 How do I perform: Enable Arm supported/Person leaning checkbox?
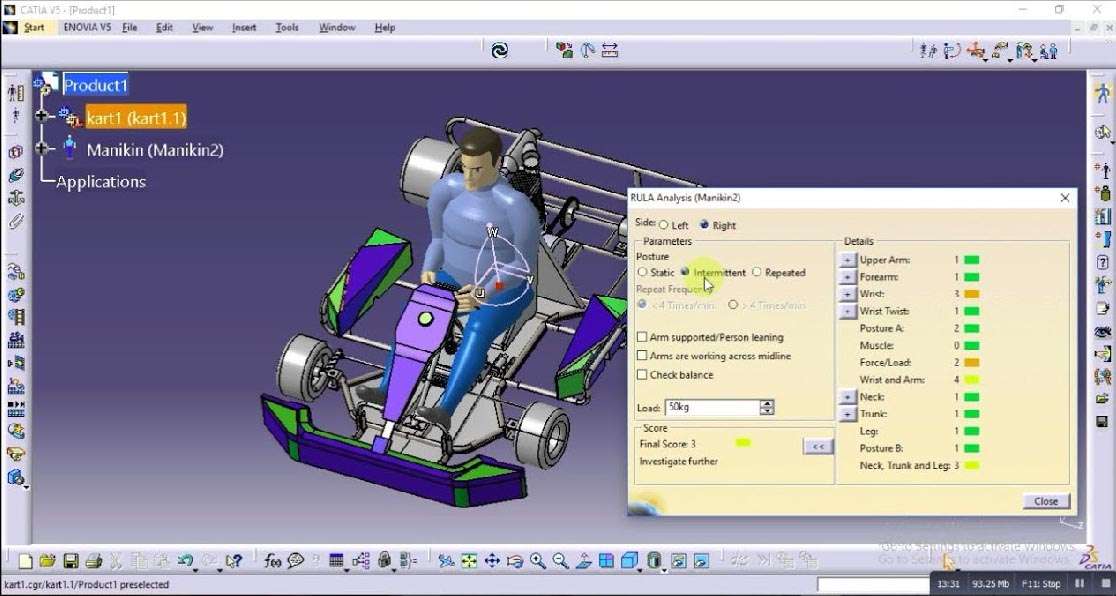642,338
